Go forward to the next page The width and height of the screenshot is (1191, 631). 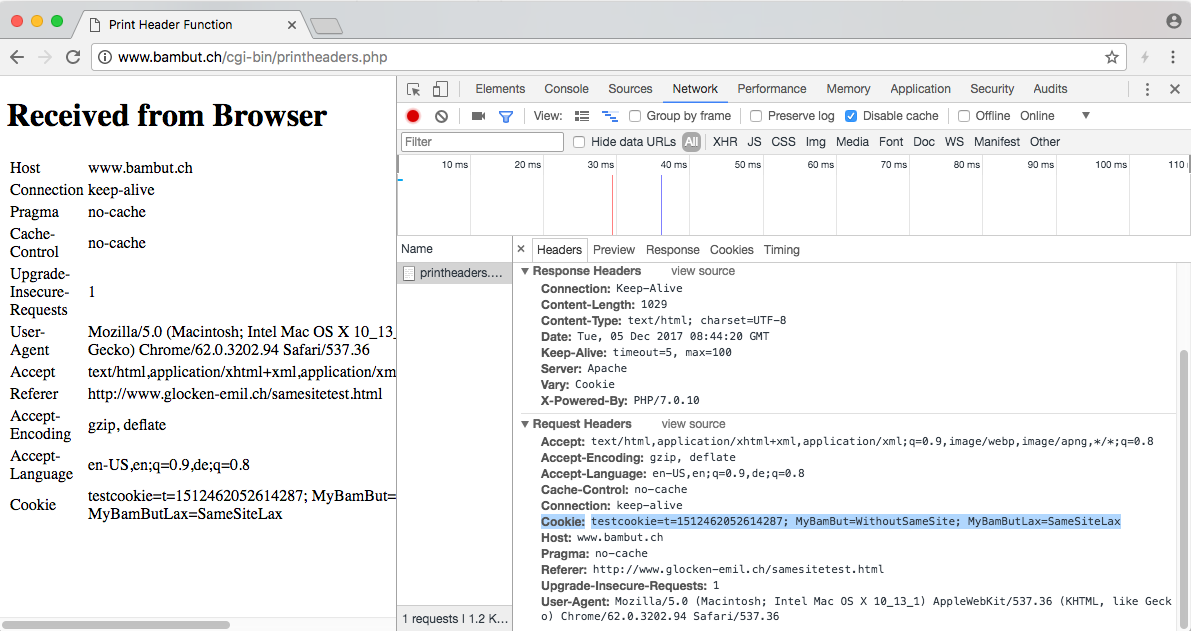pos(45,57)
